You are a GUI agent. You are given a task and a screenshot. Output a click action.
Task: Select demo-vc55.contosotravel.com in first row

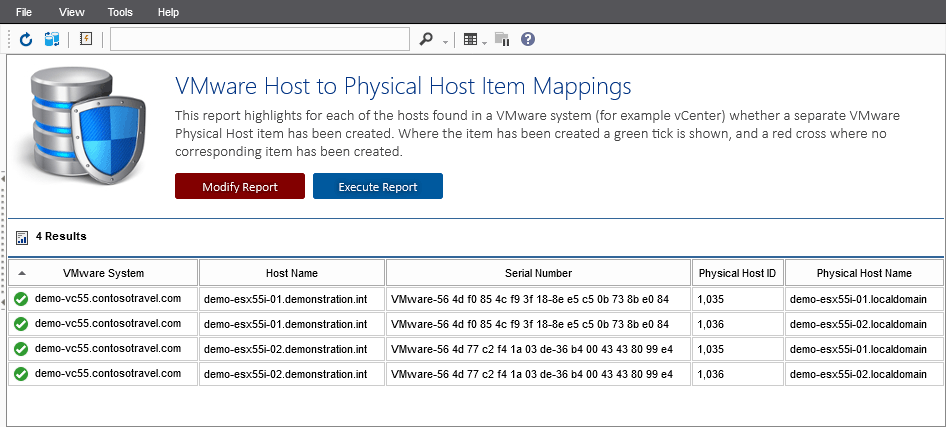(x=108, y=298)
